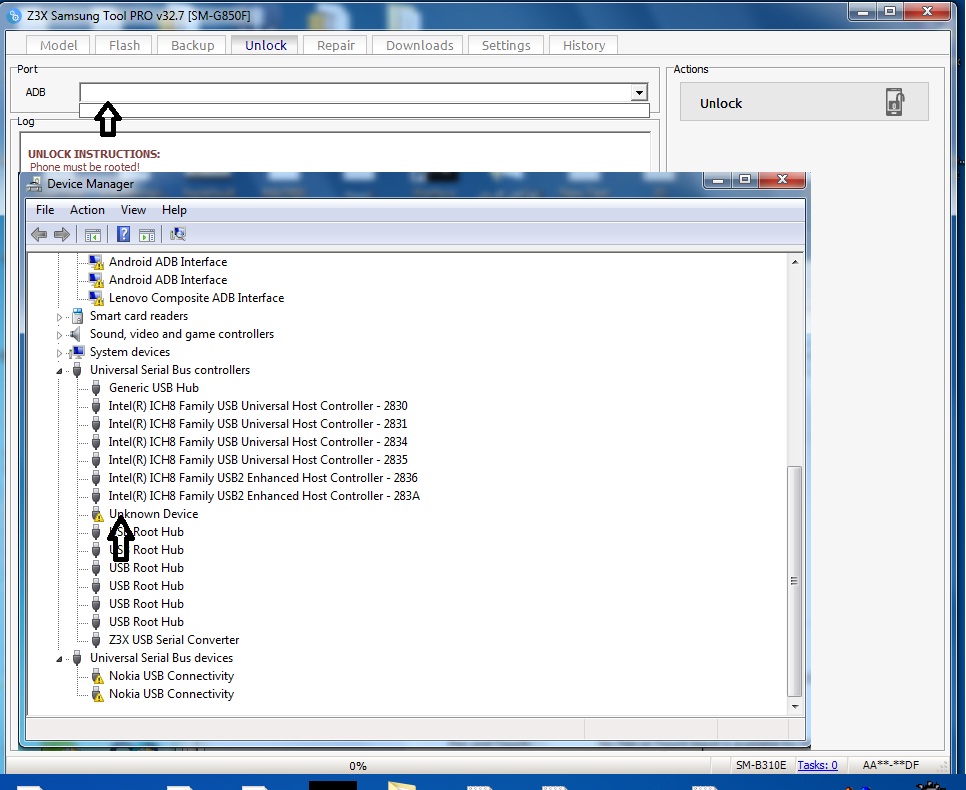Image resolution: width=966 pixels, height=790 pixels.
Task: Select Unknown Device entry
Action: [x=153, y=513]
